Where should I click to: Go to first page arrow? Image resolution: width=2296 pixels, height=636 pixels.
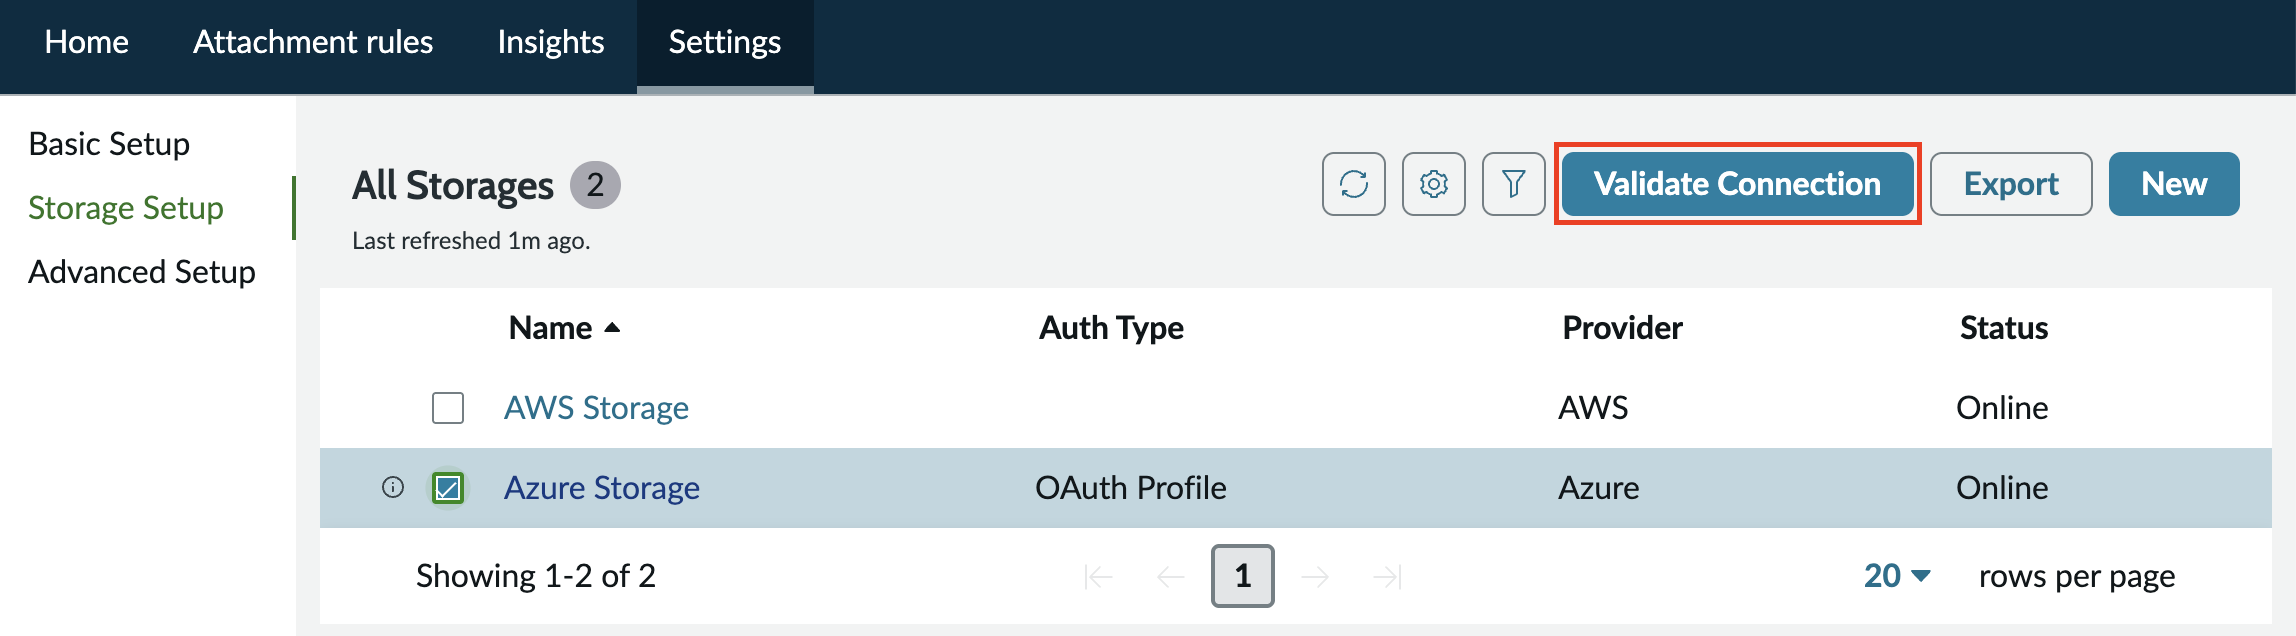1098,576
